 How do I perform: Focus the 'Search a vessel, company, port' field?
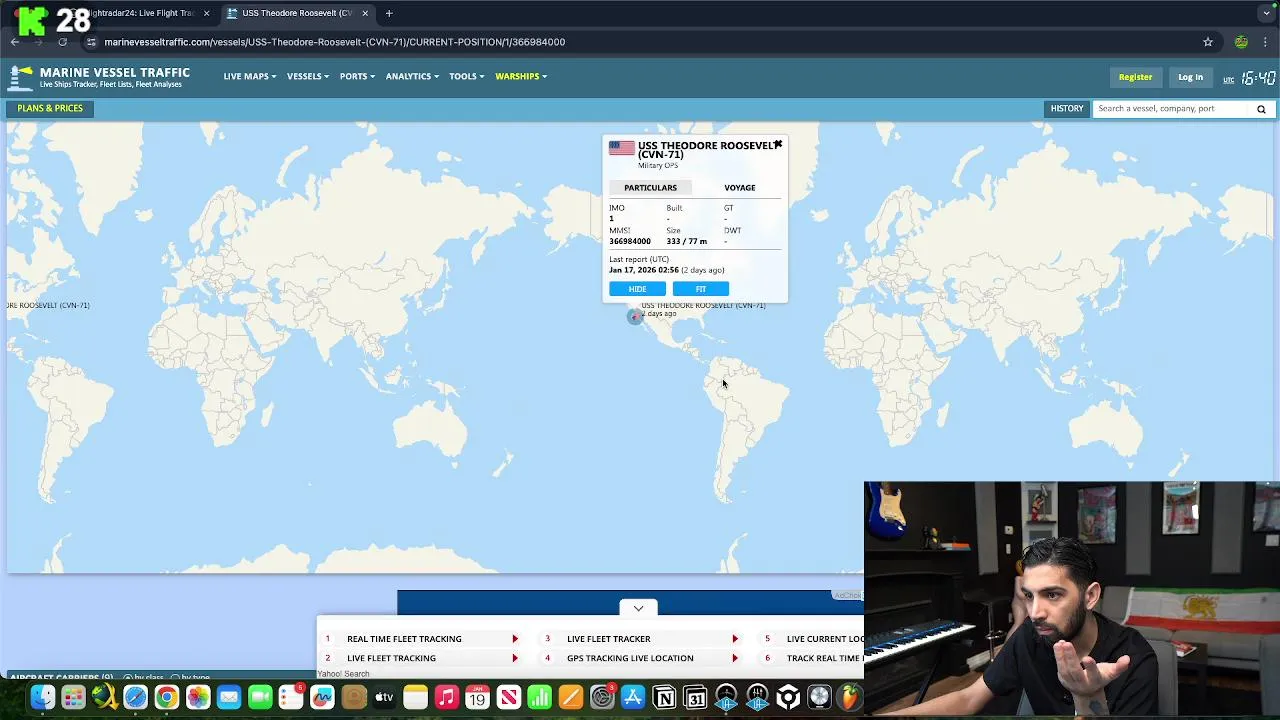[x=1172, y=109]
